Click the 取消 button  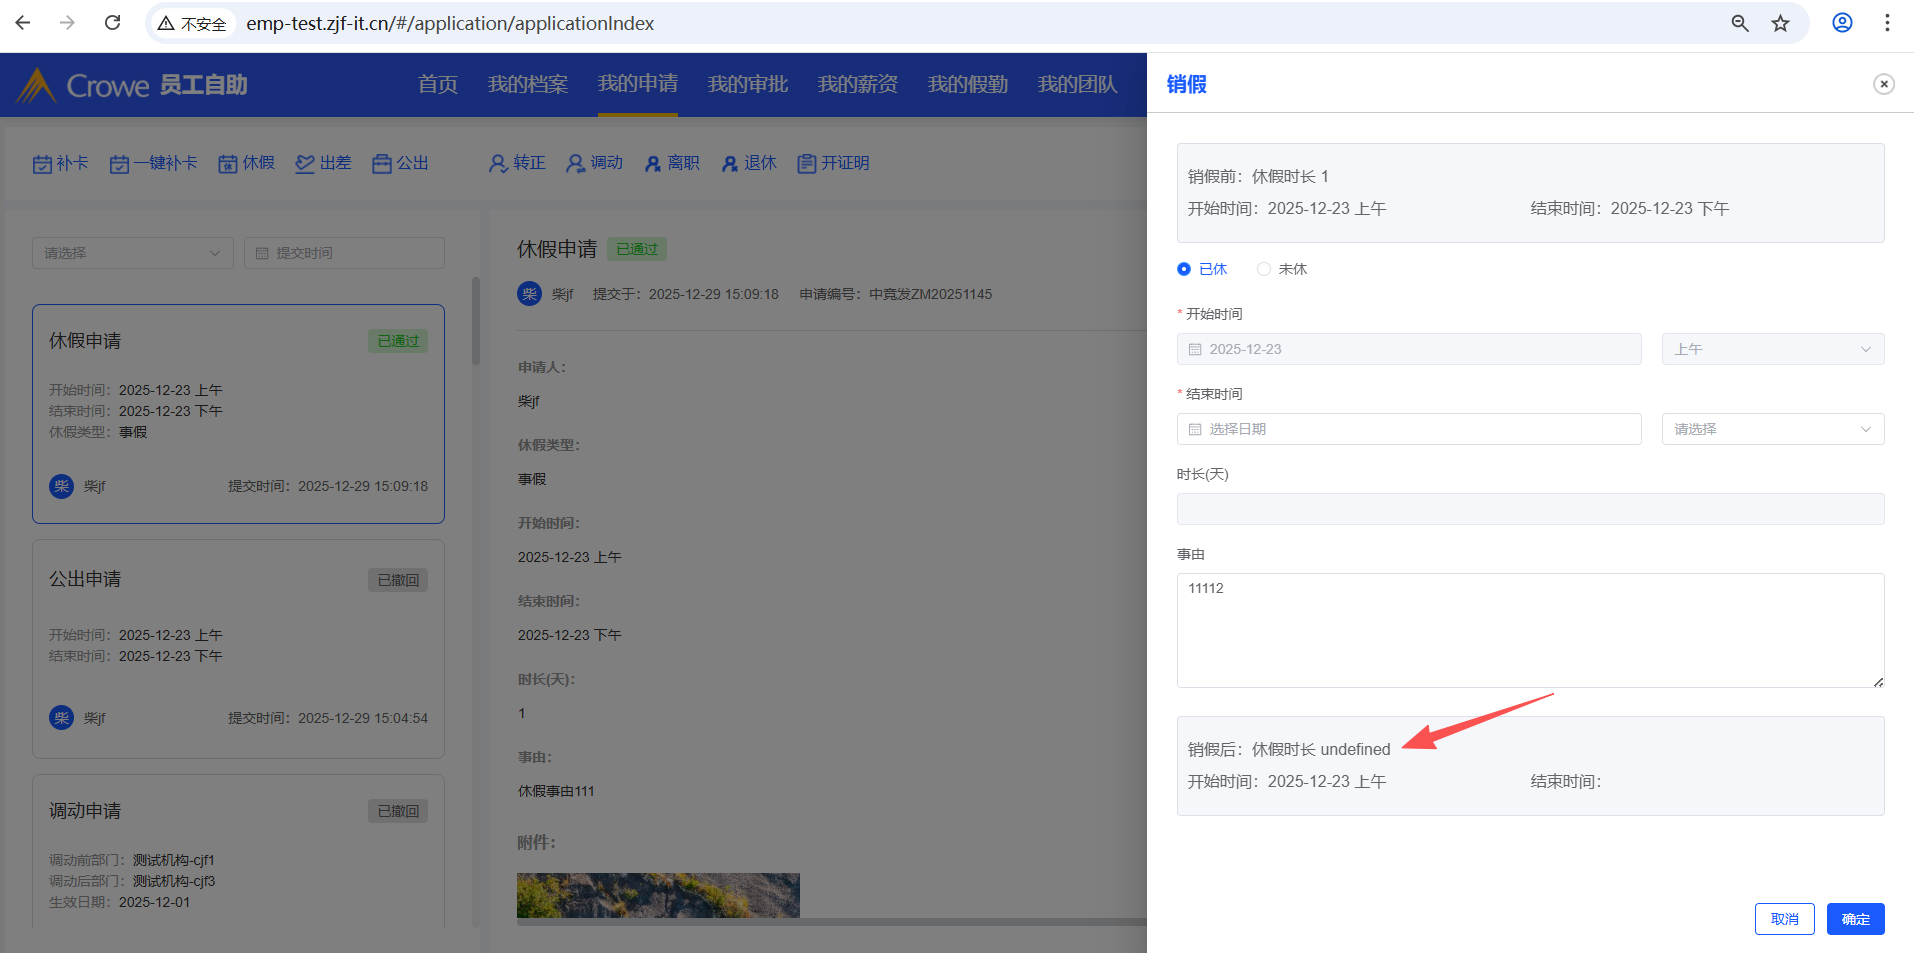point(1785,919)
